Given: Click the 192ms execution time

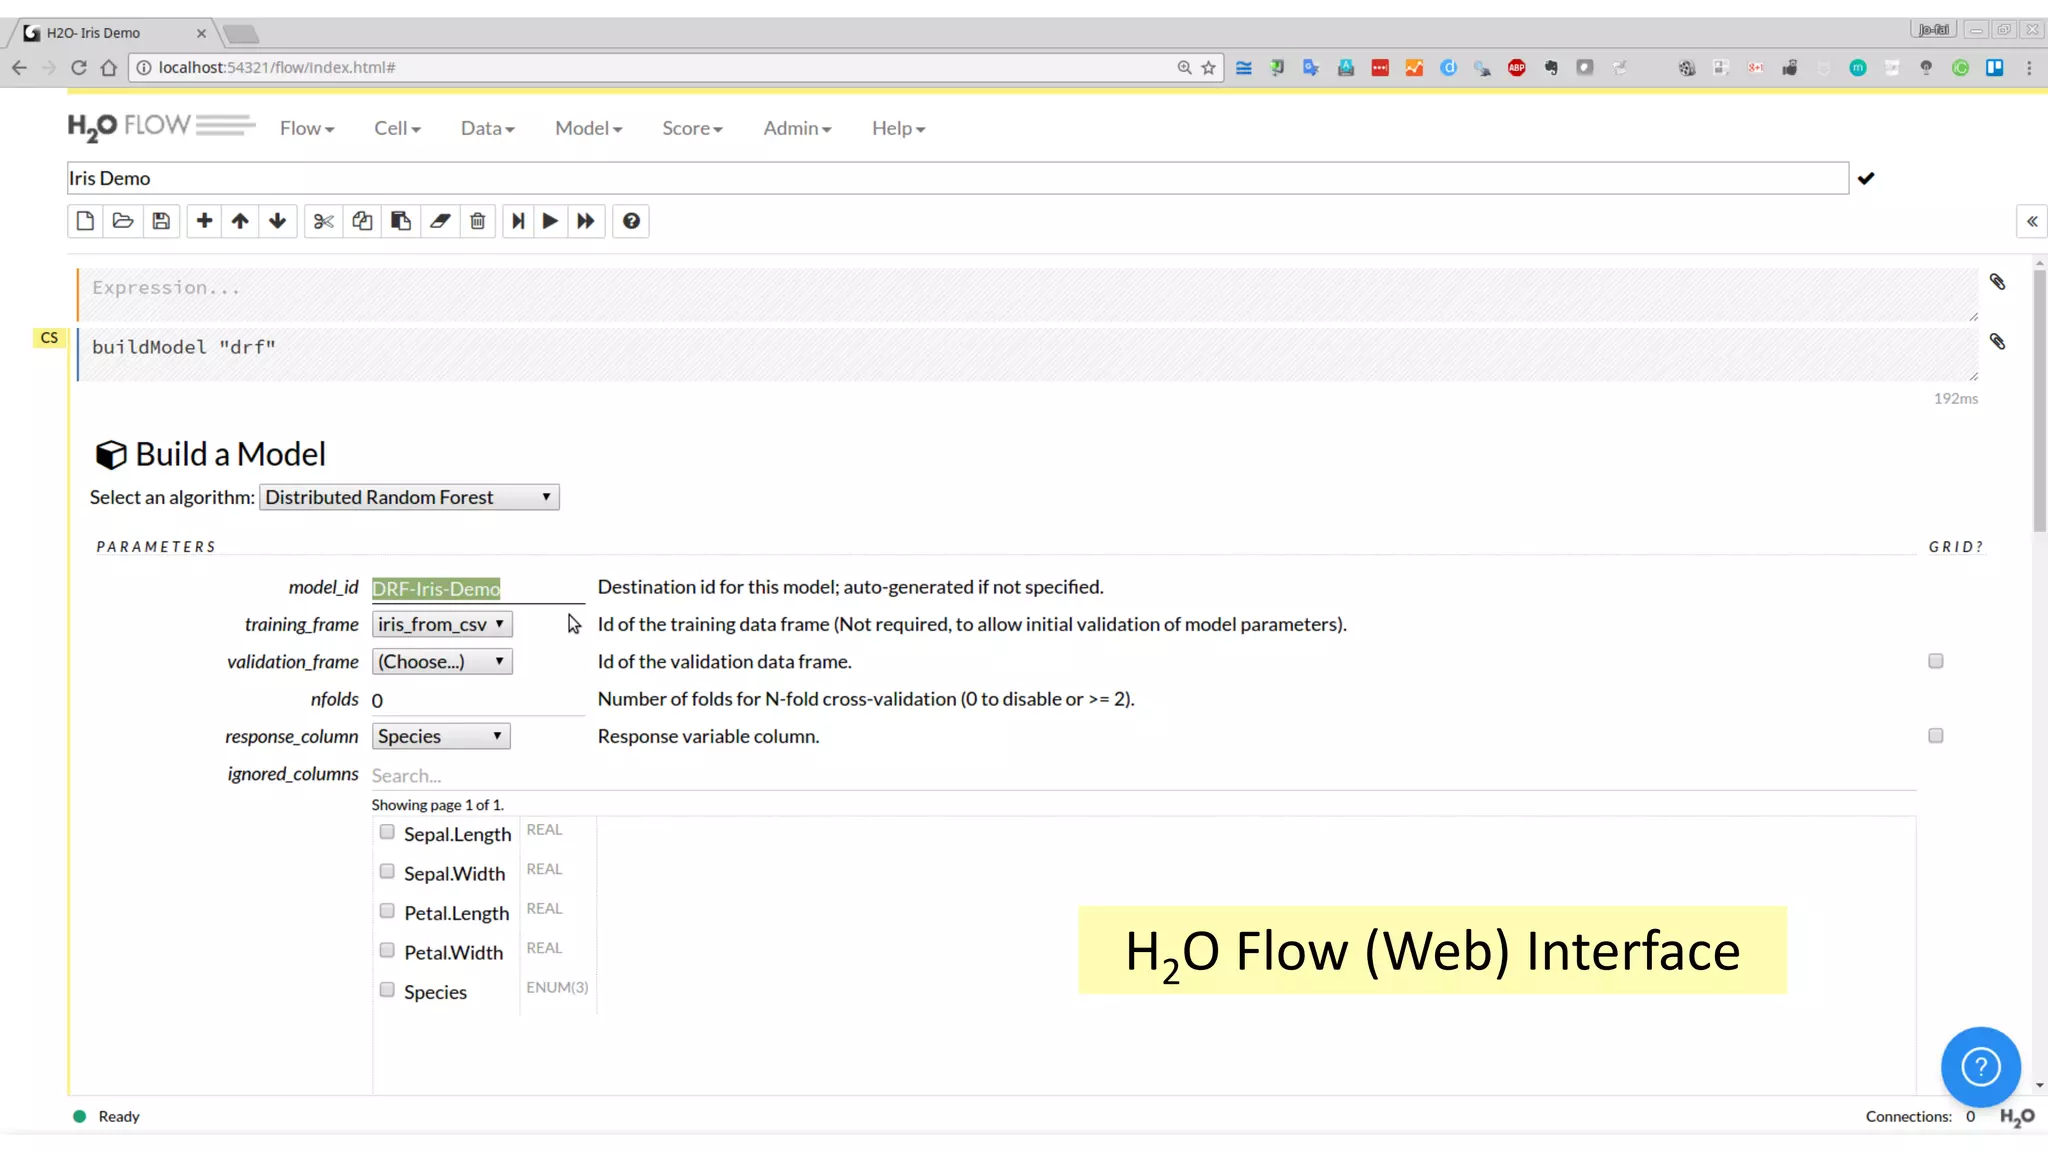Looking at the screenshot, I should coord(1956,398).
